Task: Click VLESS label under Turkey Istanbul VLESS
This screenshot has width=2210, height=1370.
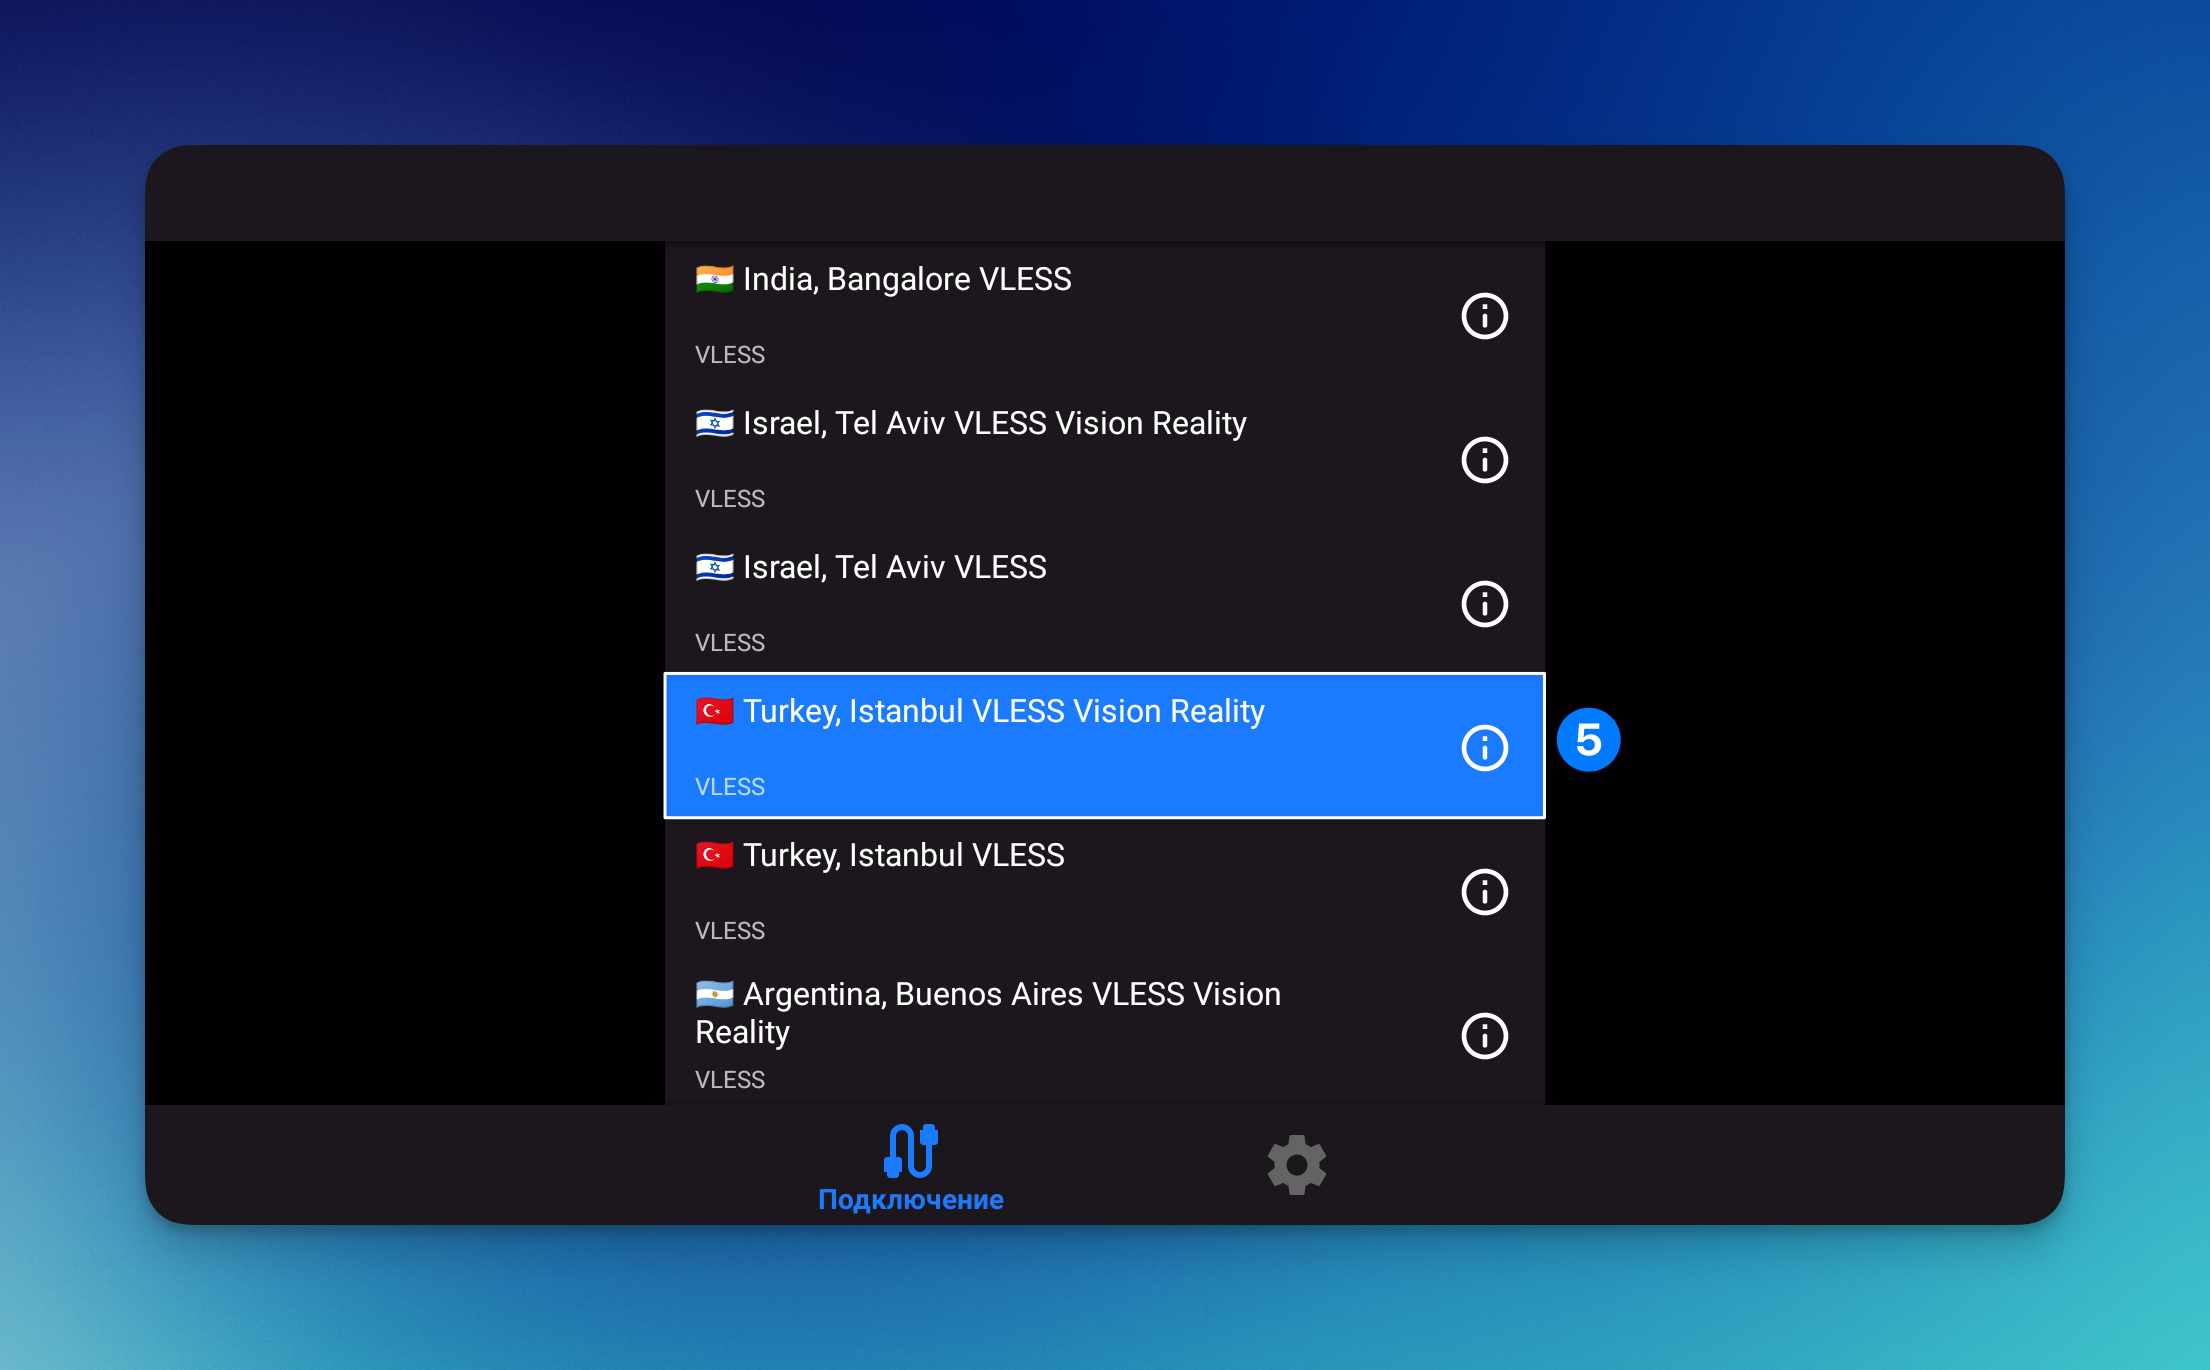Action: [730, 931]
